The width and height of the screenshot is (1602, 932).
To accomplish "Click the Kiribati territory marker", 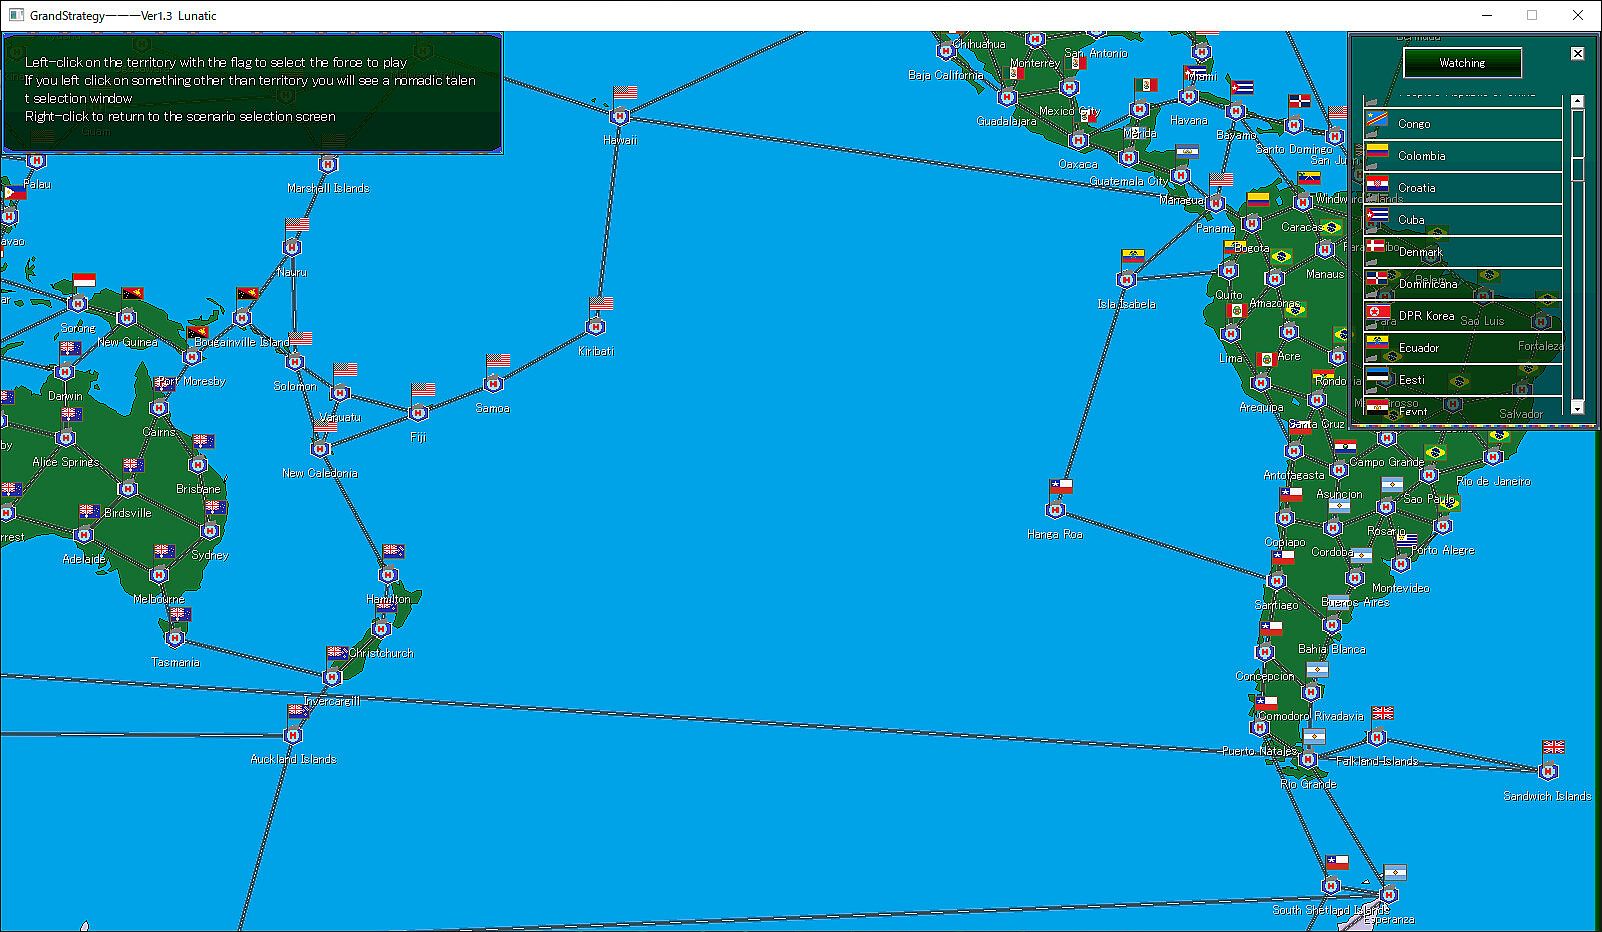I will pos(596,327).
